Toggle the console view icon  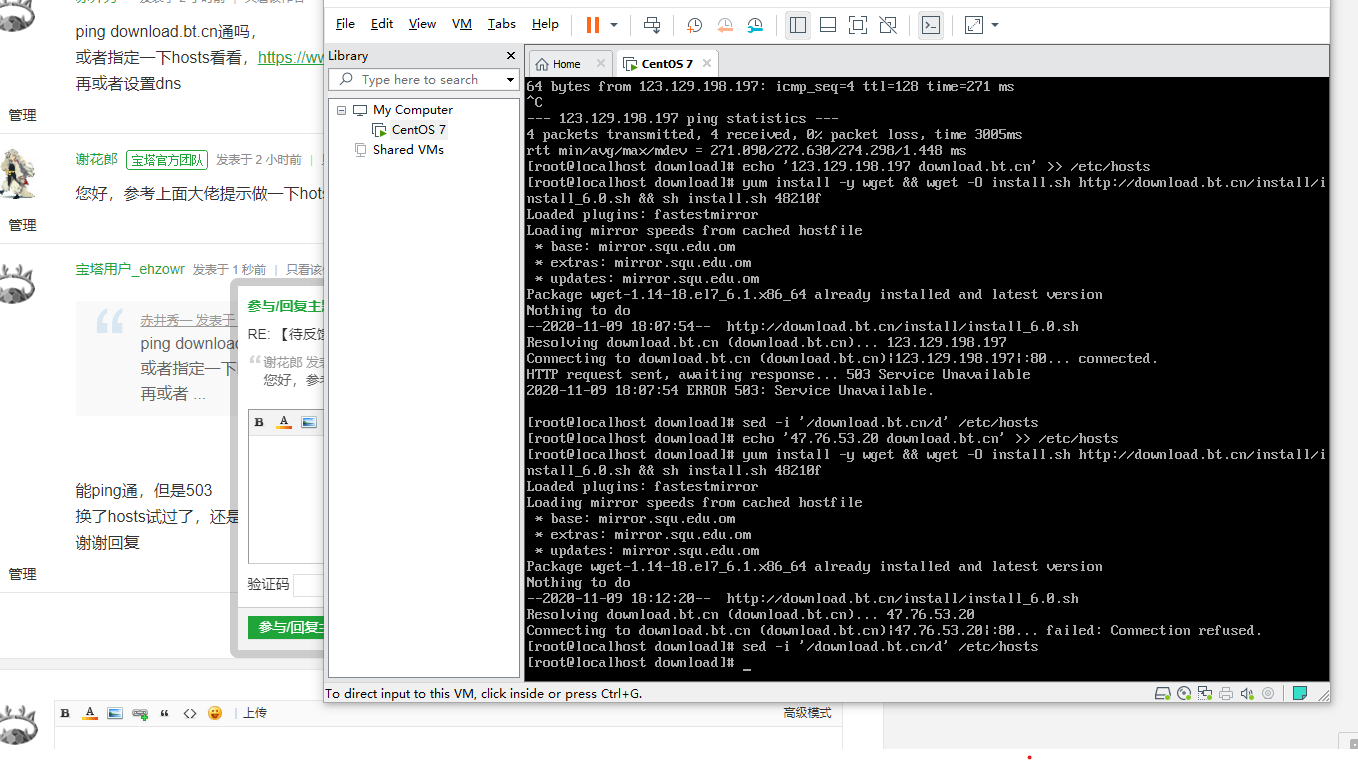pos(930,24)
